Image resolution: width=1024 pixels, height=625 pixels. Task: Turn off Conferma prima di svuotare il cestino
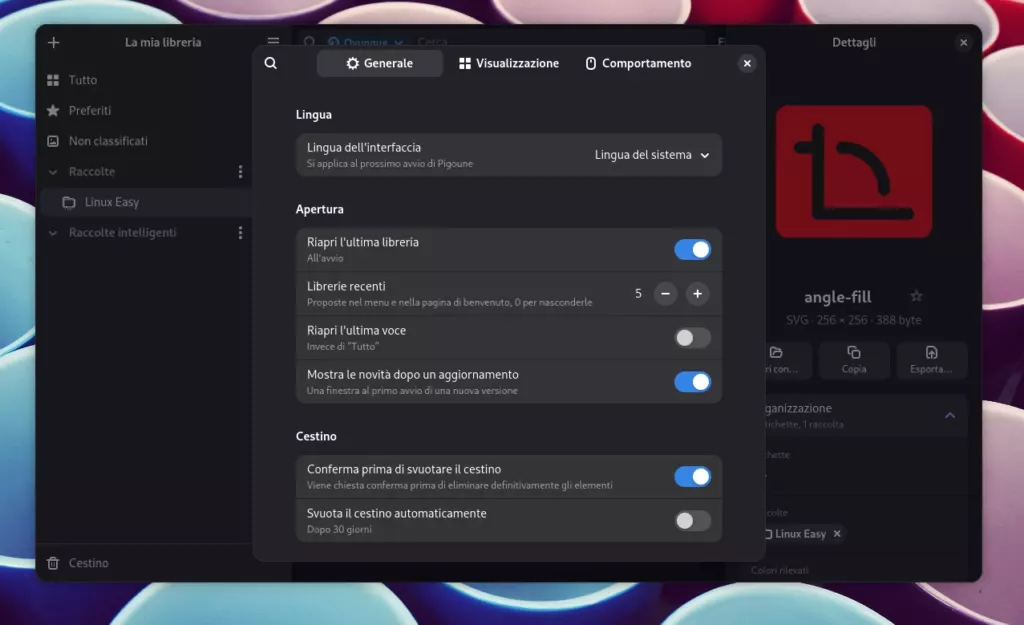[x=692, y=477]
